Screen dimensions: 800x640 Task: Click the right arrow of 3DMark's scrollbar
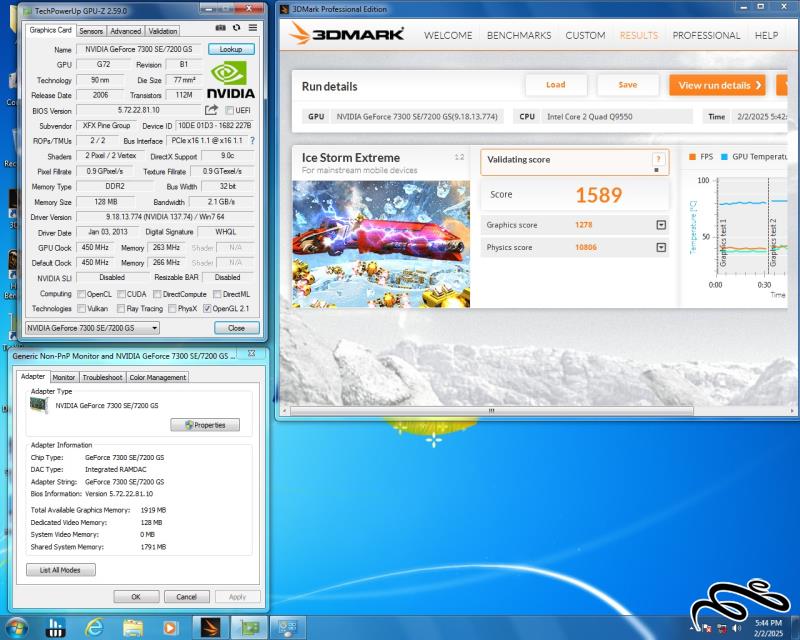click(792, 410)
